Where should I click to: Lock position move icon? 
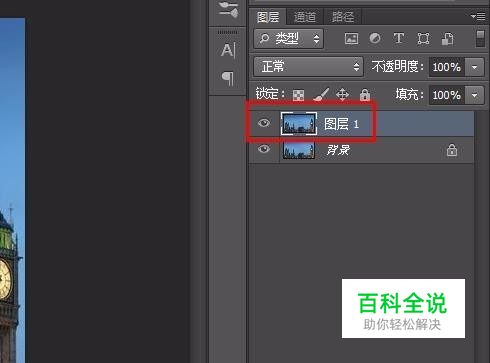(342, 95)
